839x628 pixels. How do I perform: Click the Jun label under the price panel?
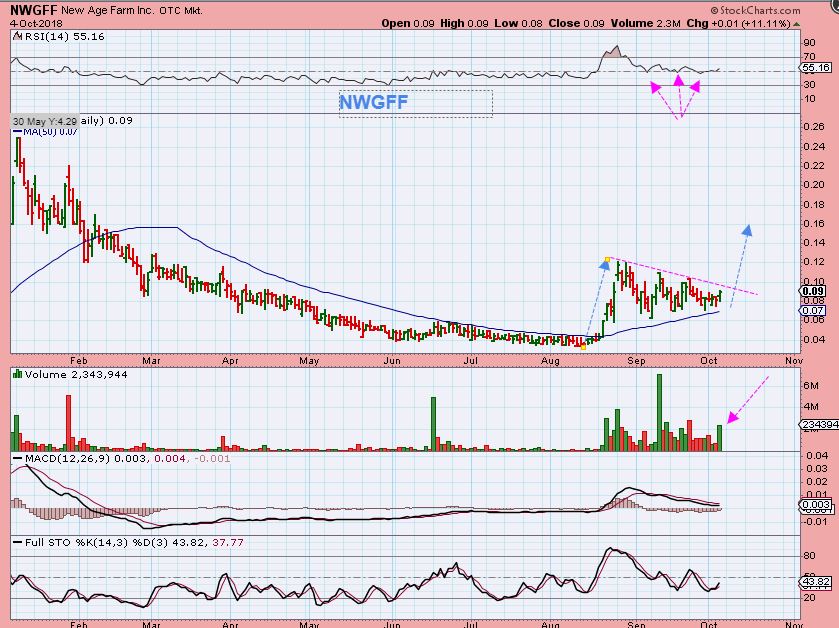[392, 361]
